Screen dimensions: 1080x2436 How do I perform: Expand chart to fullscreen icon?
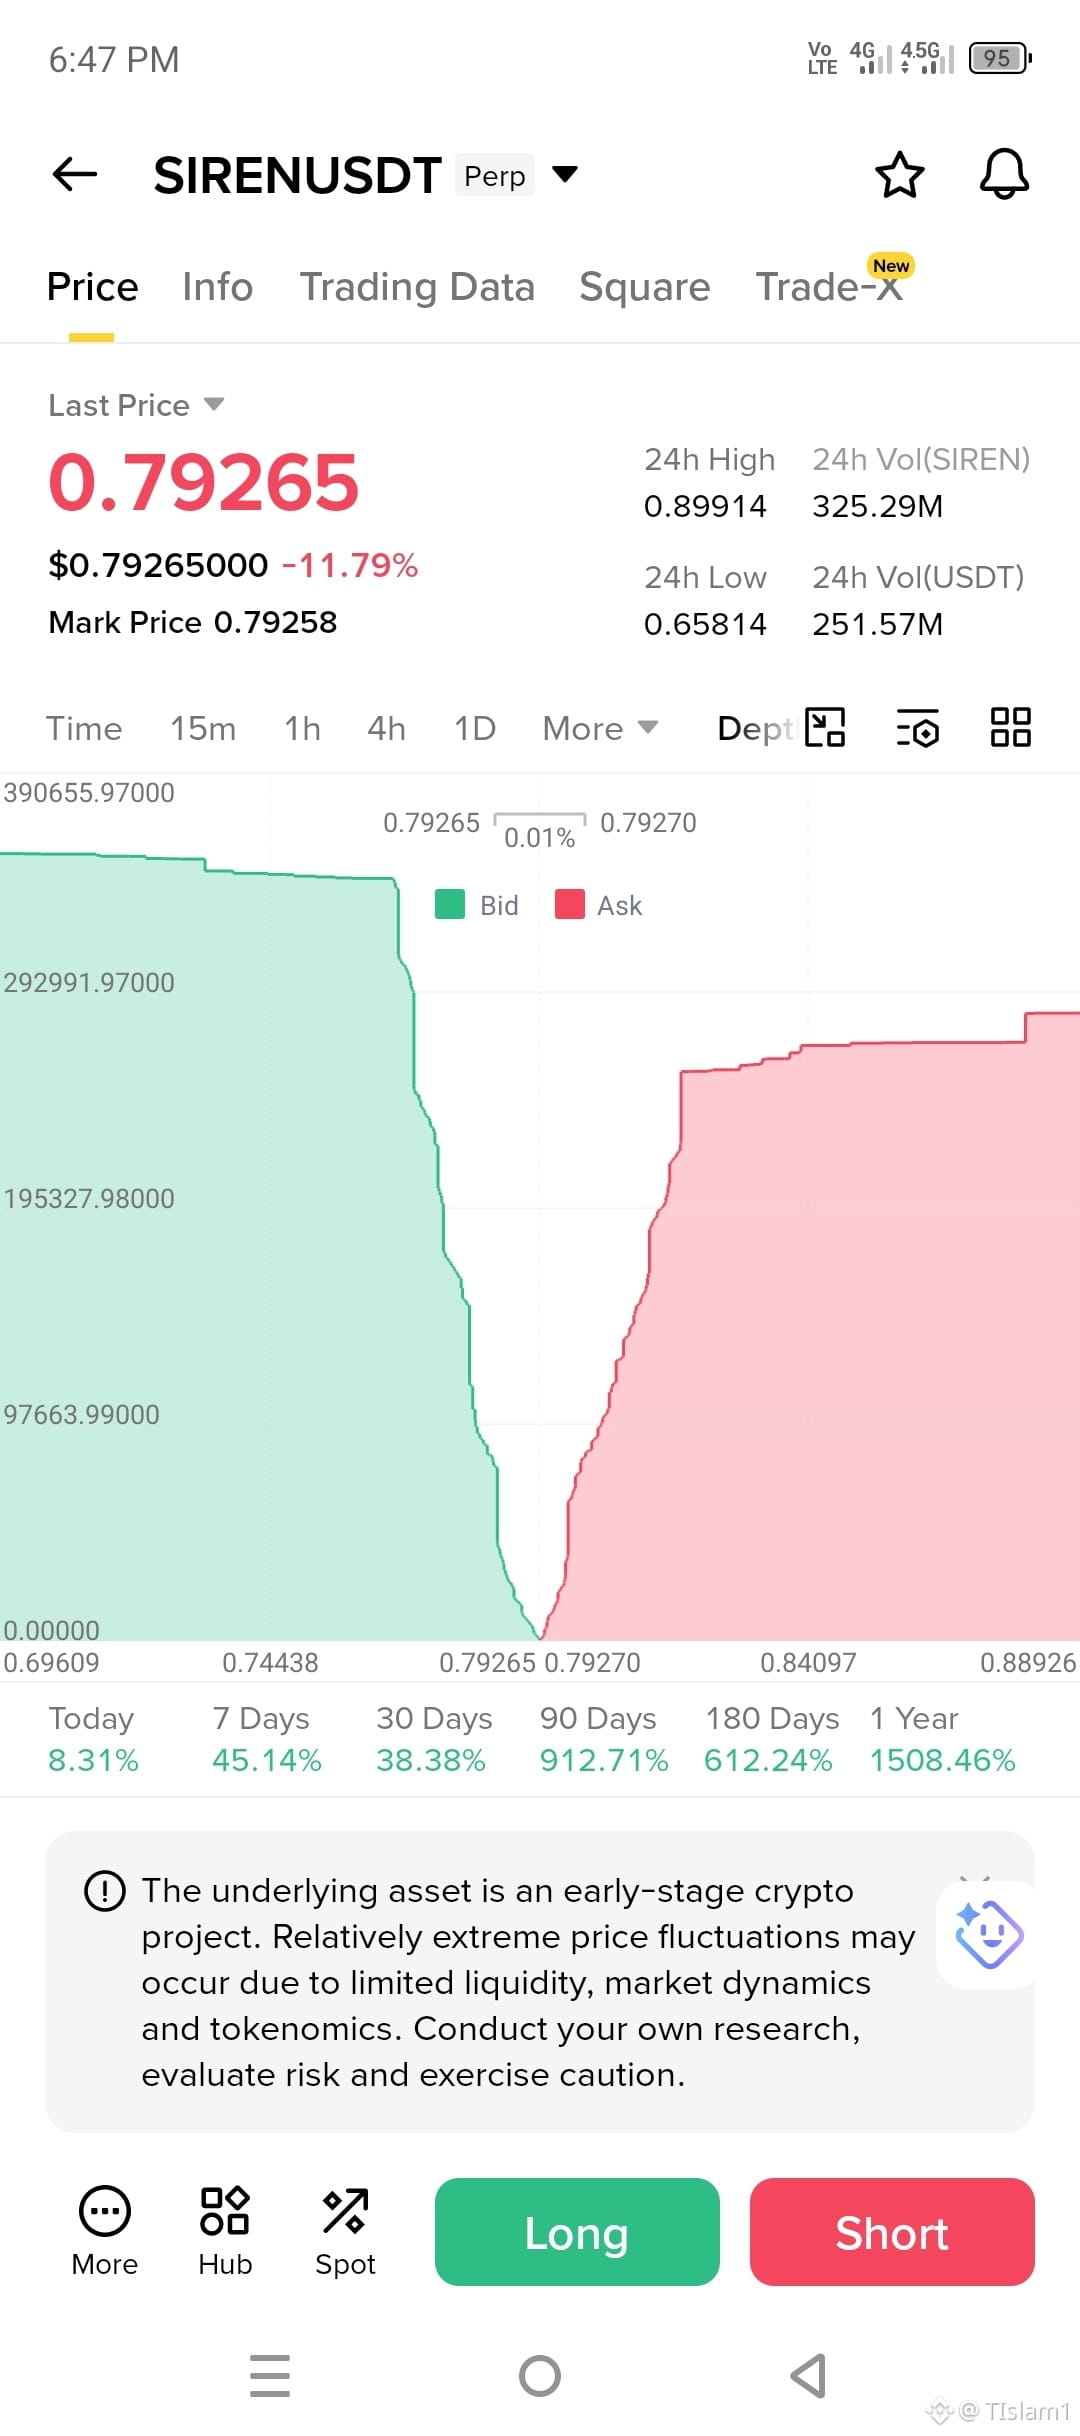point(826,727)
